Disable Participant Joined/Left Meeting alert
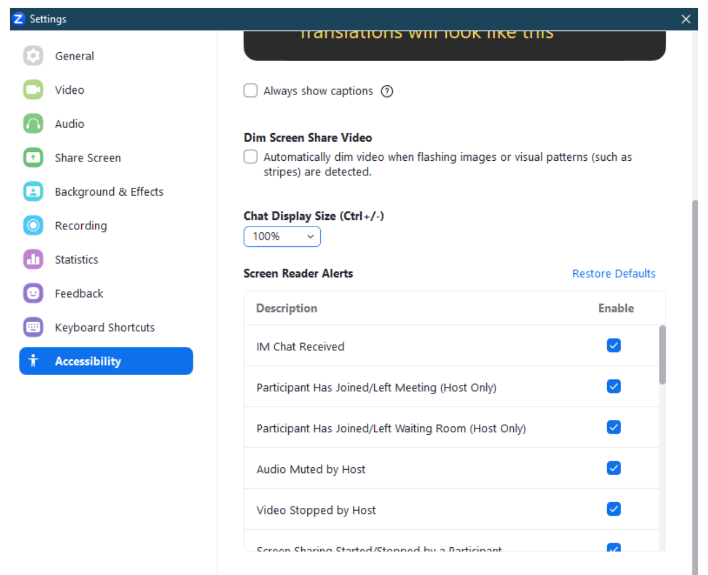 click(614, 386)
